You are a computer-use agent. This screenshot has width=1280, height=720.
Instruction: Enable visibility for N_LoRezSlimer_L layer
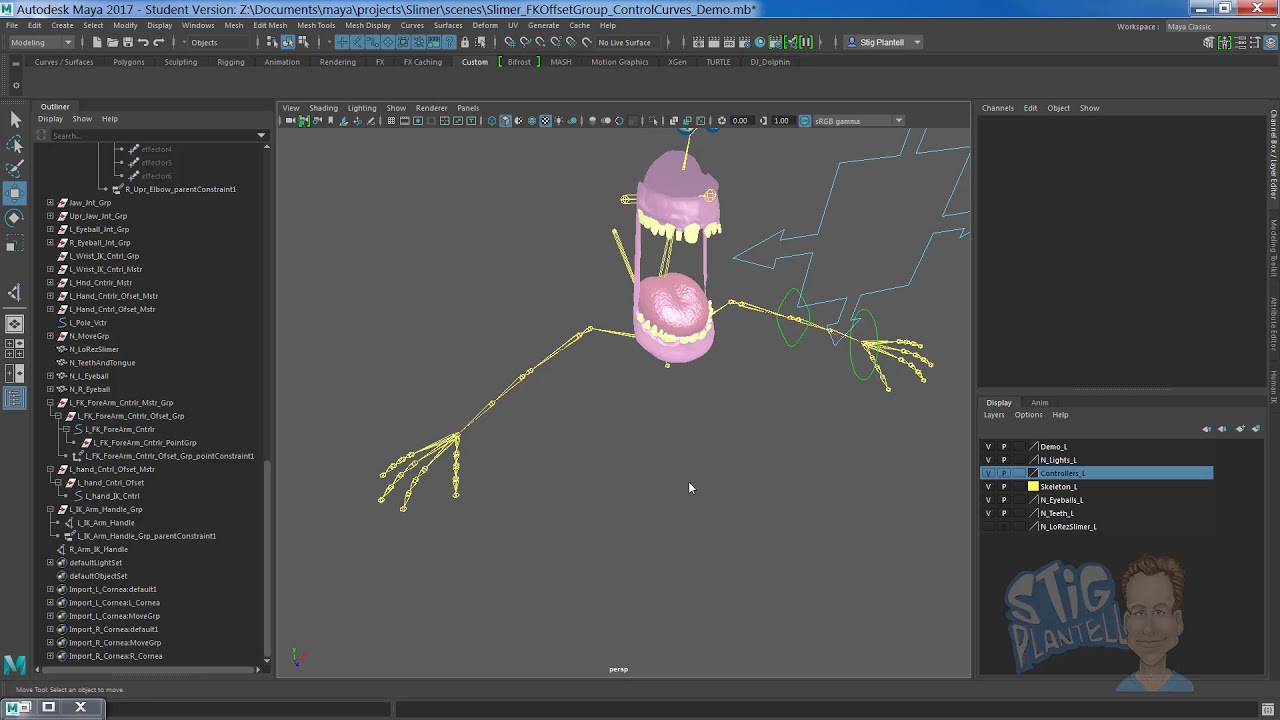[x=988, y=527]
